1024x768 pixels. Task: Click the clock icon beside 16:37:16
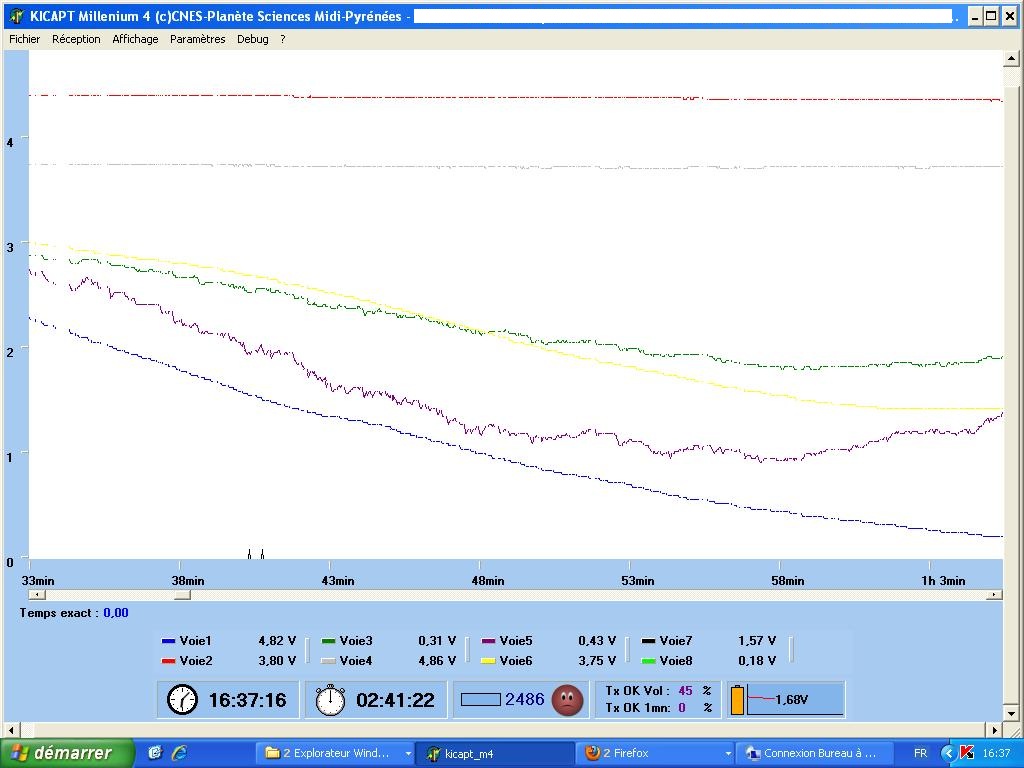pos(182,700)
